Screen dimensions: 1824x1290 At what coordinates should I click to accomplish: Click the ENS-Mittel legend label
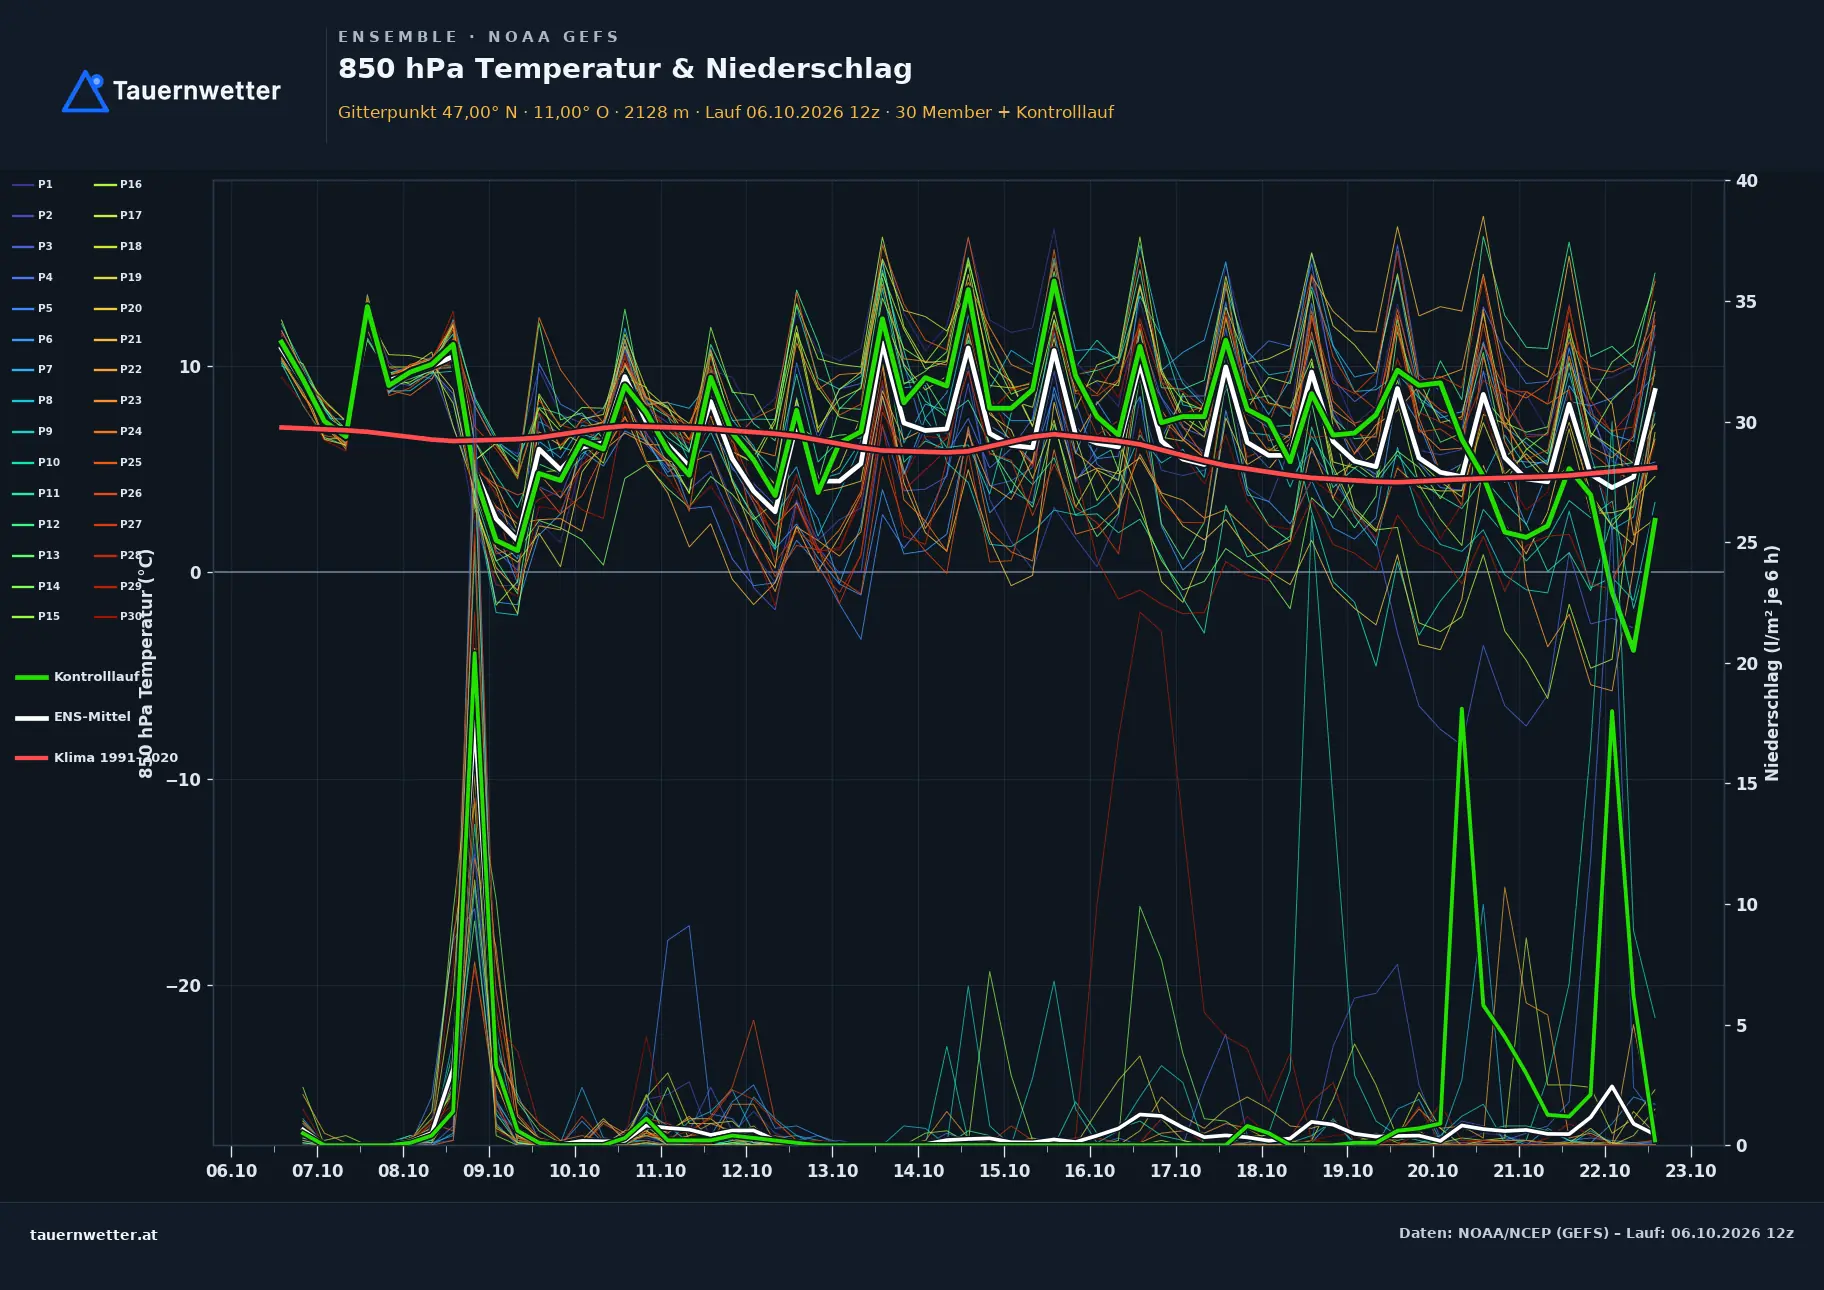(x=92, y=717)
